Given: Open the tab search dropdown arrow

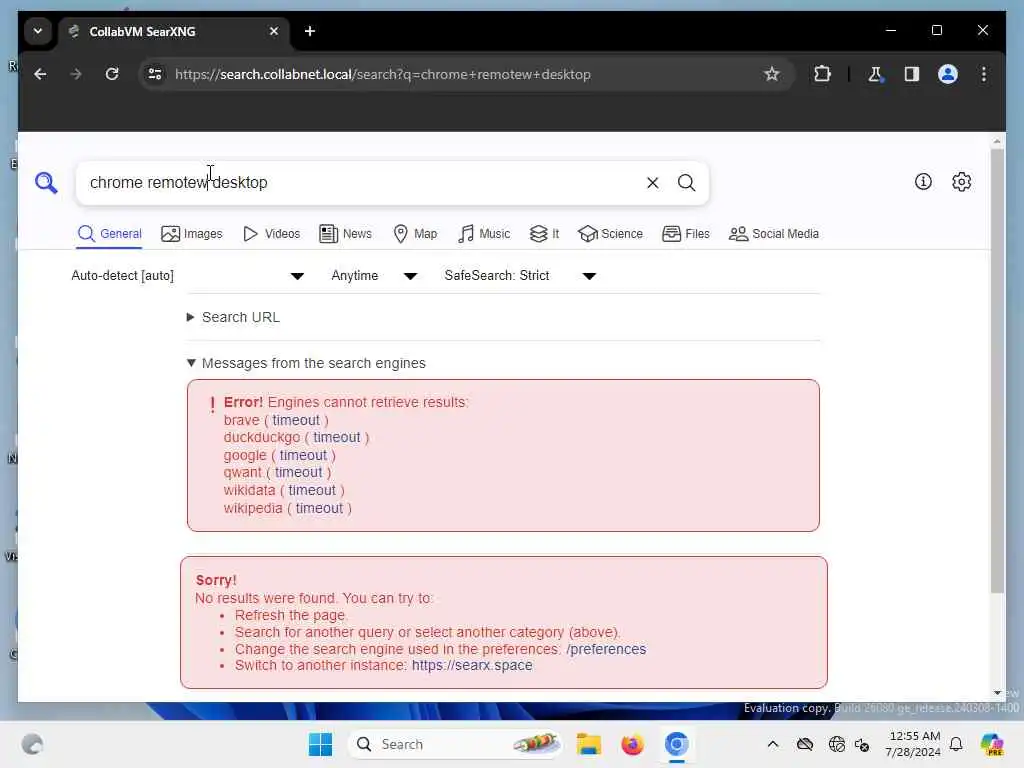Looking at the screenshot, I should coord(38,31).
